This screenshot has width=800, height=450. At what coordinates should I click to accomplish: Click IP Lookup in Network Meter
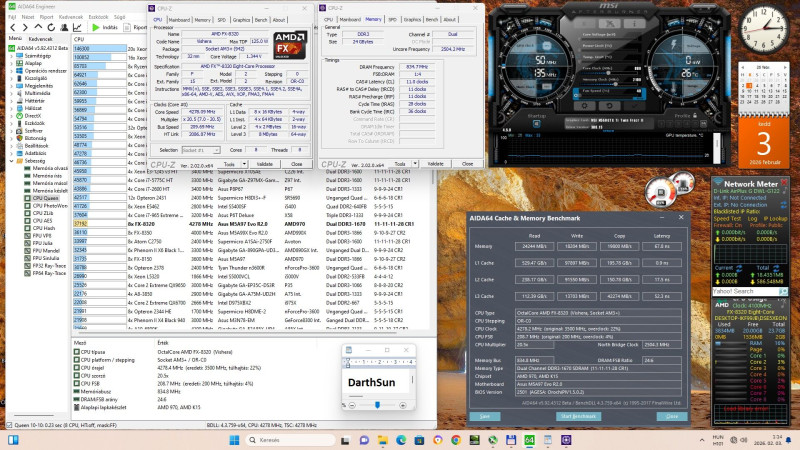pyautogui.click(x=776, y=218)
